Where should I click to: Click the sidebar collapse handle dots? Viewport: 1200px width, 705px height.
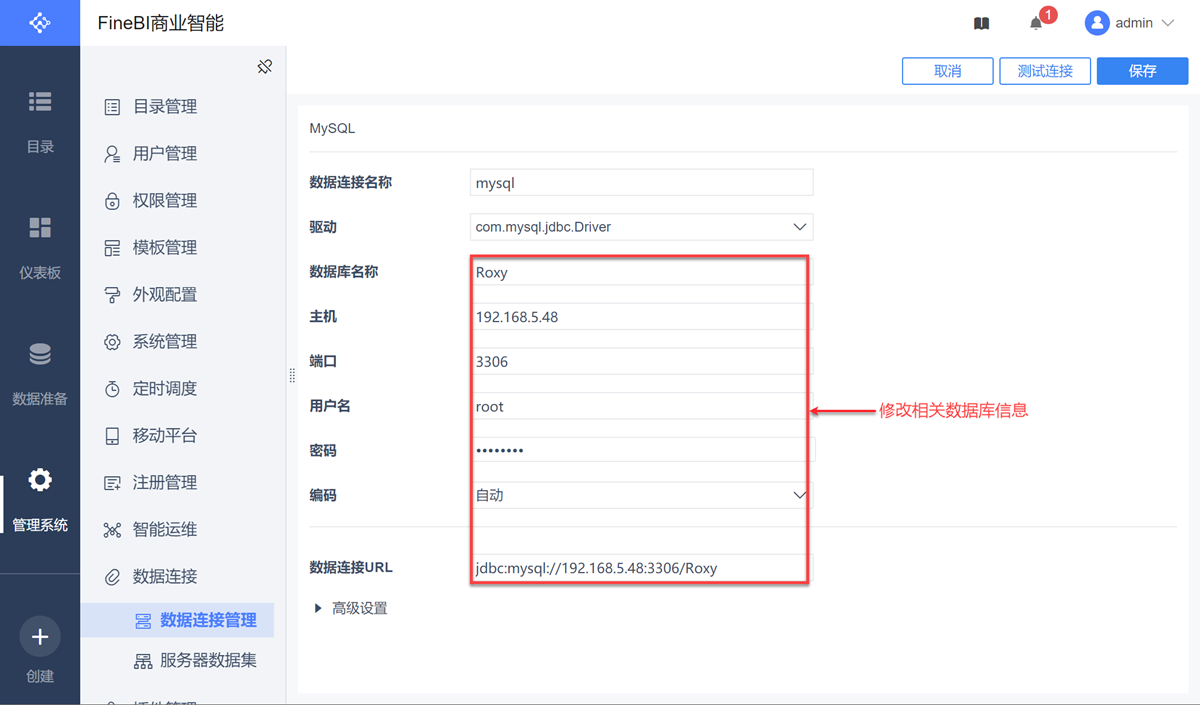(292, 376)
